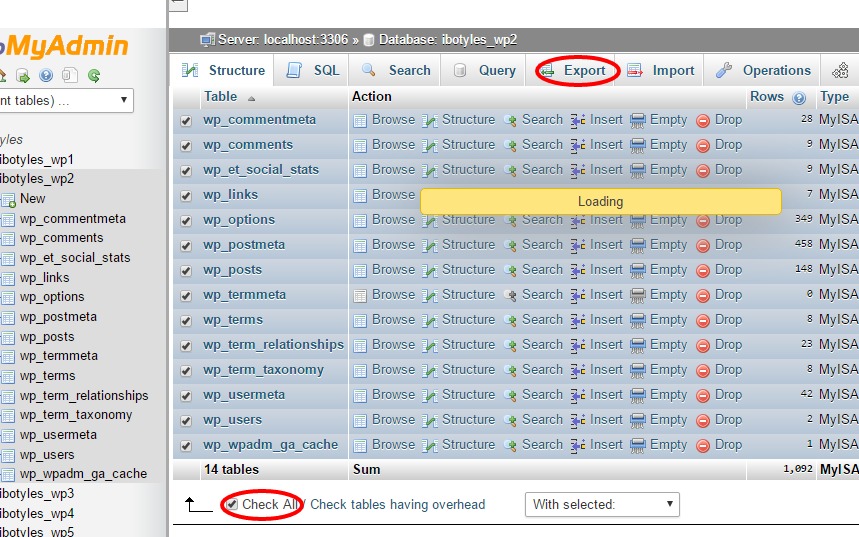Click the Browse icon for wp_wpadm_ga_cache
Viewport: 859px width, 537px height.
coord(360,445)
